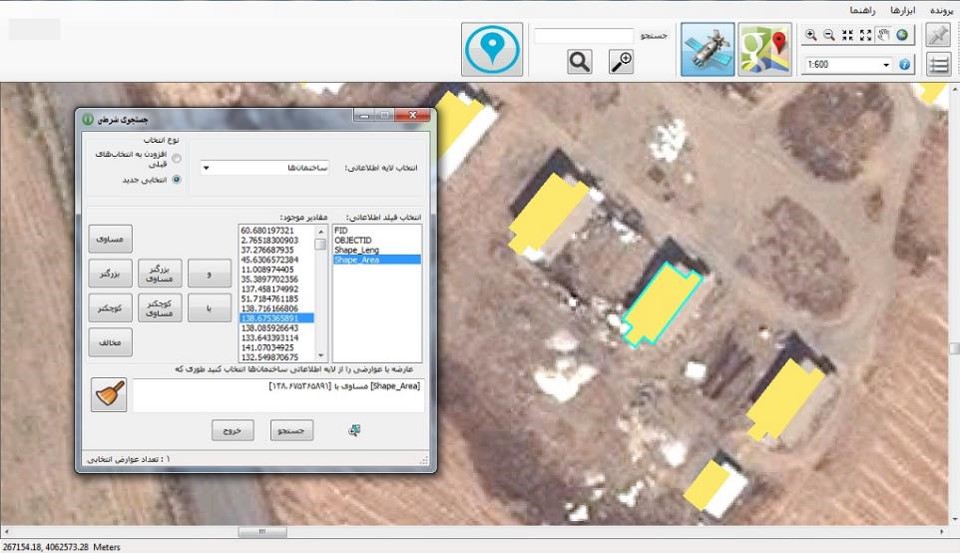960x553 pixels.
Task: Select value 45.6306572384
Action: tap(277, 260)
